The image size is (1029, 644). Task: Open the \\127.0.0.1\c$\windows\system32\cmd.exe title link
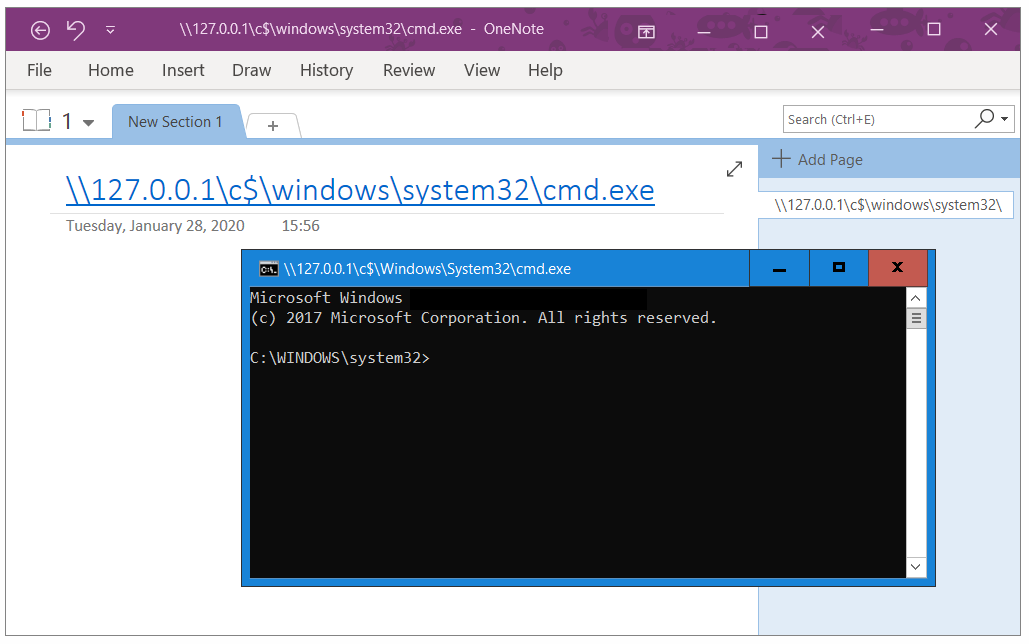[x=360, y=190]
